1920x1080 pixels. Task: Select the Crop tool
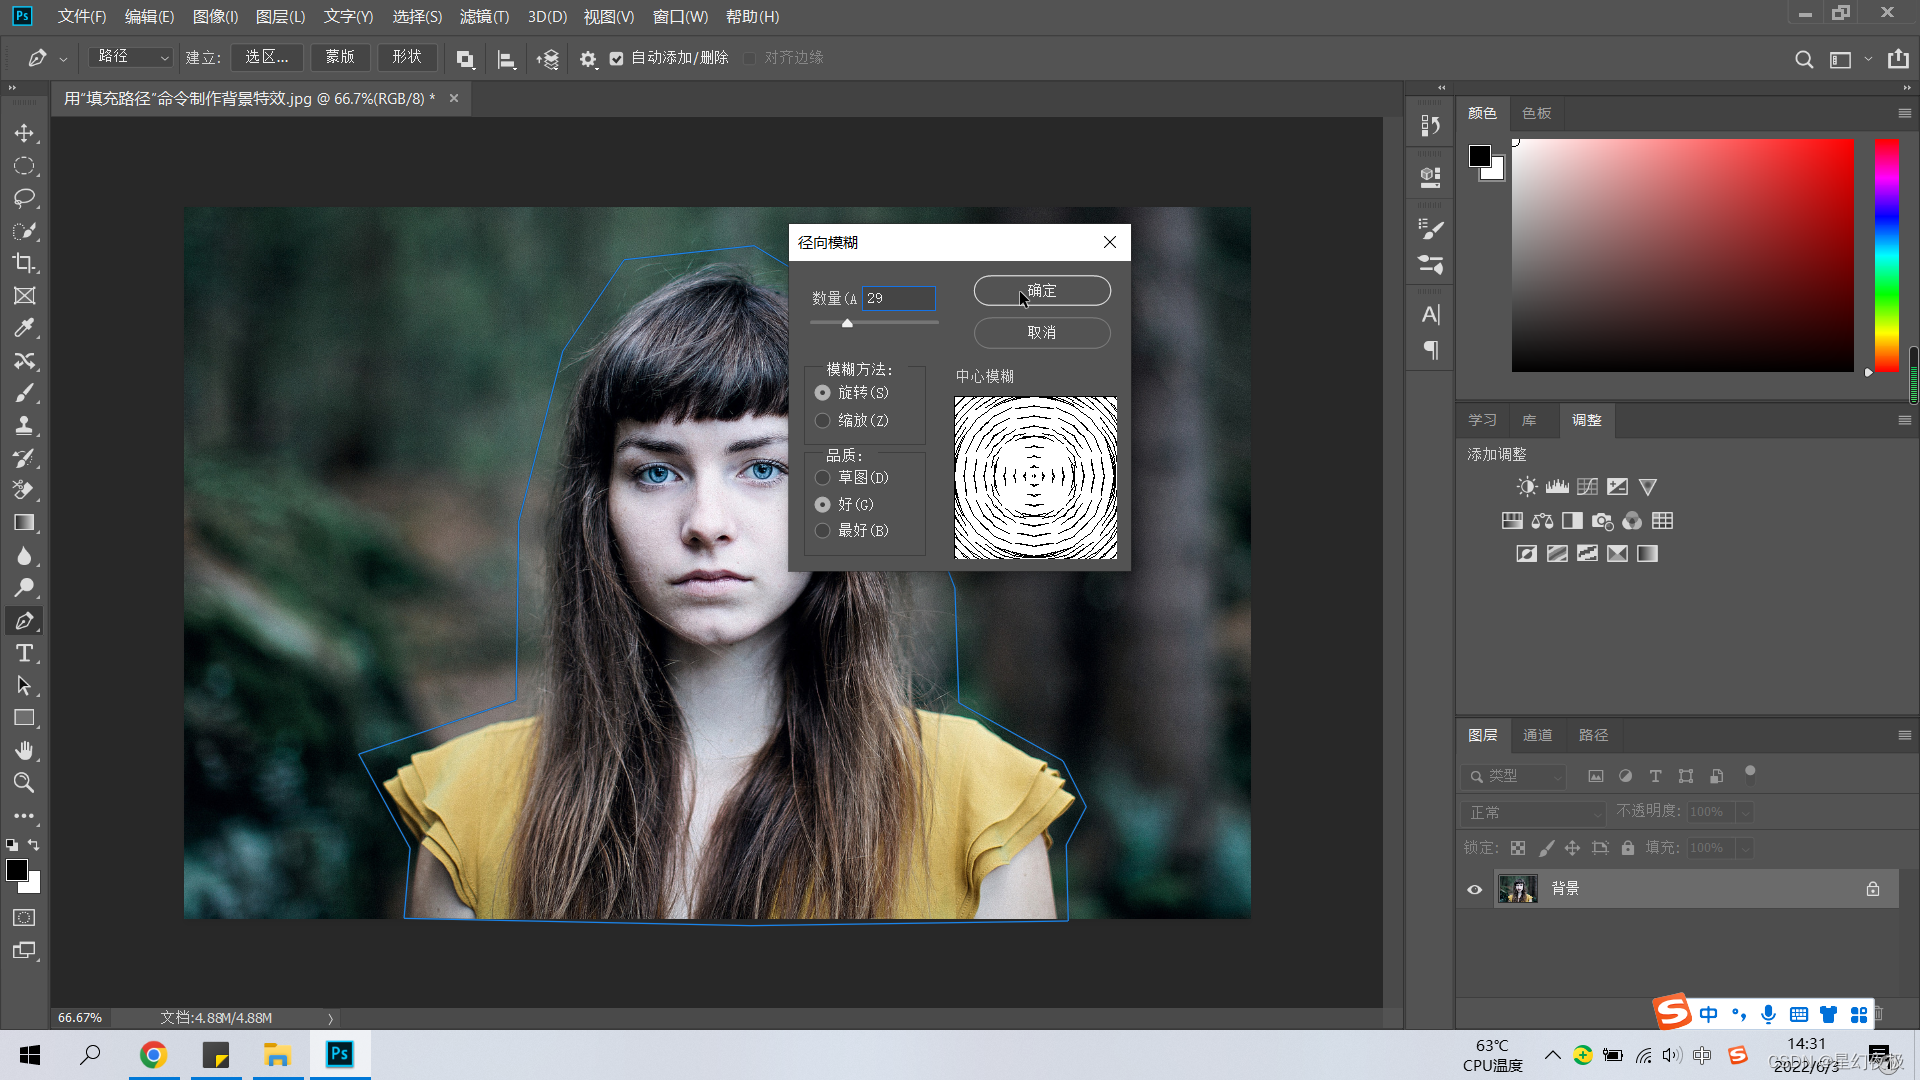(24, 263)
